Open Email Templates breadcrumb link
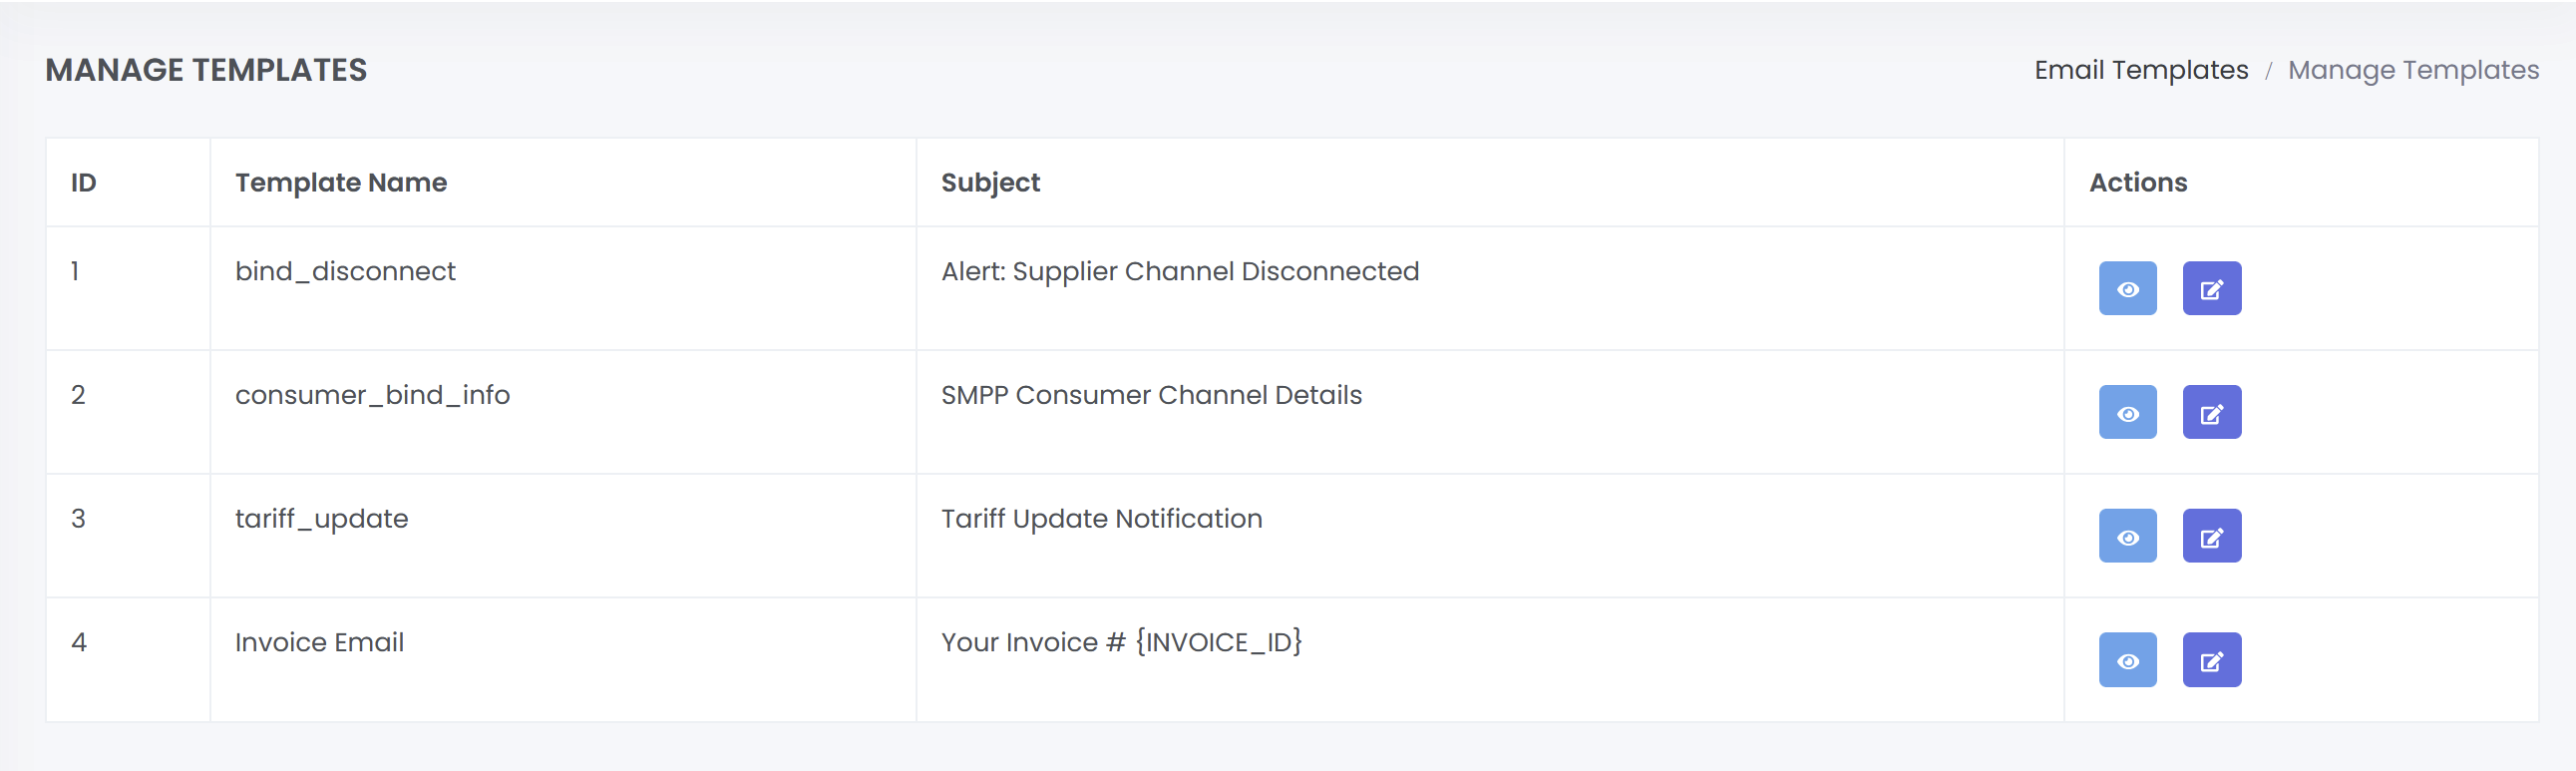 (x=2141, y=70)
